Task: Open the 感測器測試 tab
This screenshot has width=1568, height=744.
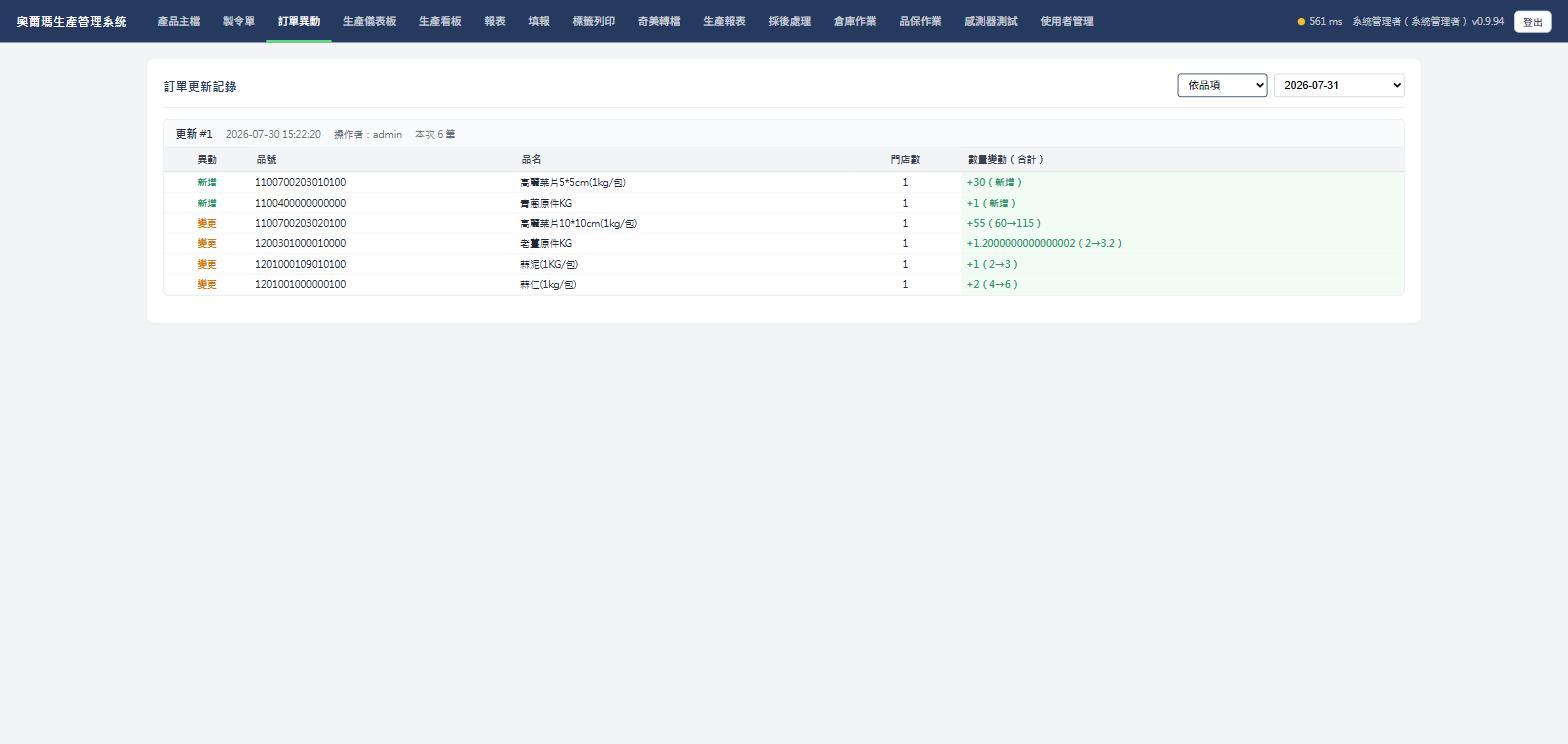Action: pyautogui.click(x=991, y=21)
